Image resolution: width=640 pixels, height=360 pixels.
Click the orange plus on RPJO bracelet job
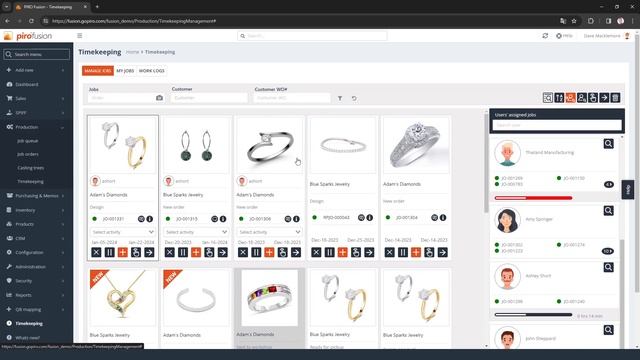coord(342,252)
